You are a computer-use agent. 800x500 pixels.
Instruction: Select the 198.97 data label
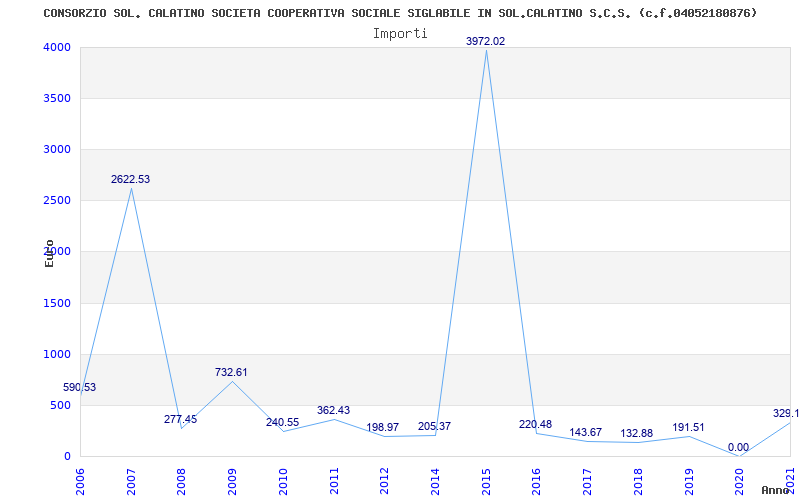383,427
